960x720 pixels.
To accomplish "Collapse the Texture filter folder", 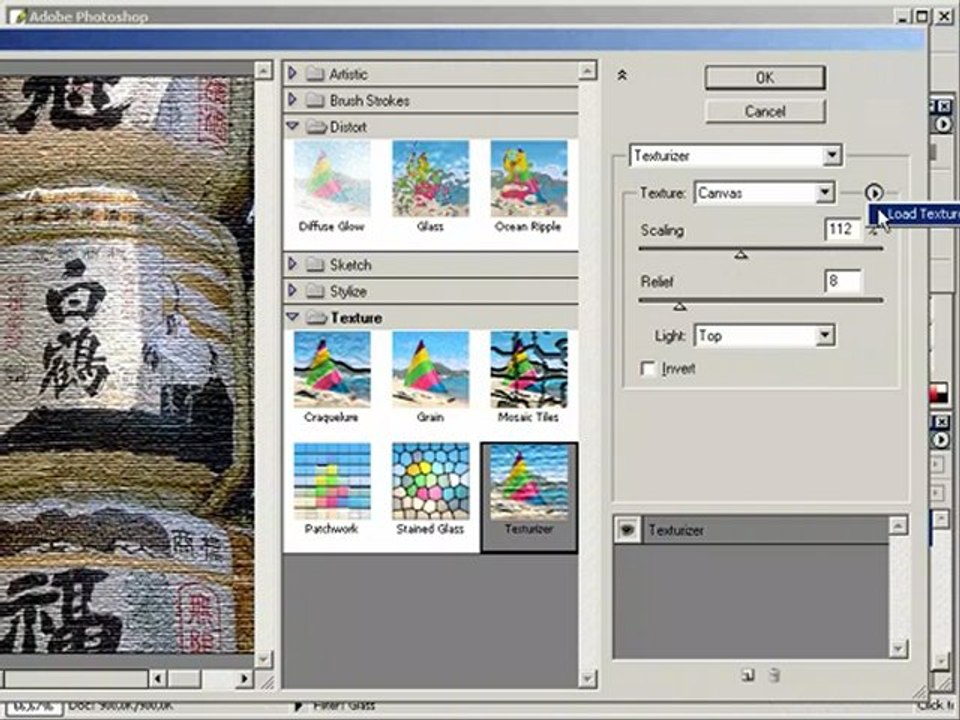I will (292, 316).
